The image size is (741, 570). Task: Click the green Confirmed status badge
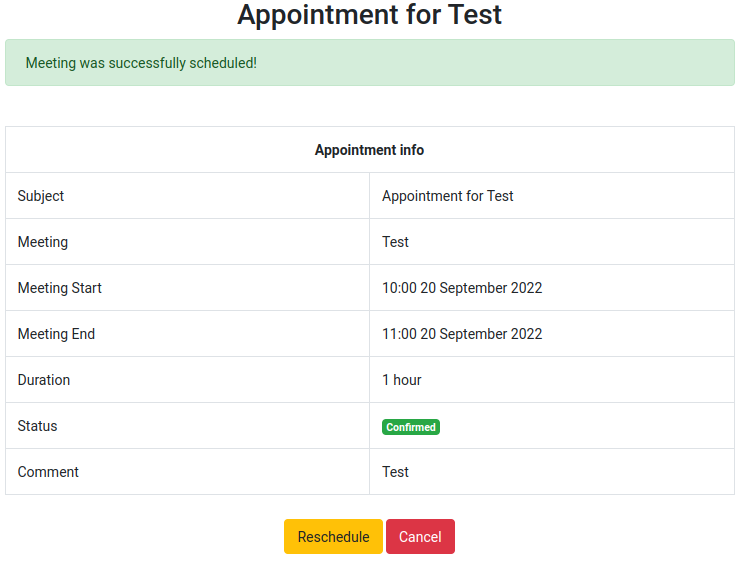pyautogui.click(x=410, y=427)
